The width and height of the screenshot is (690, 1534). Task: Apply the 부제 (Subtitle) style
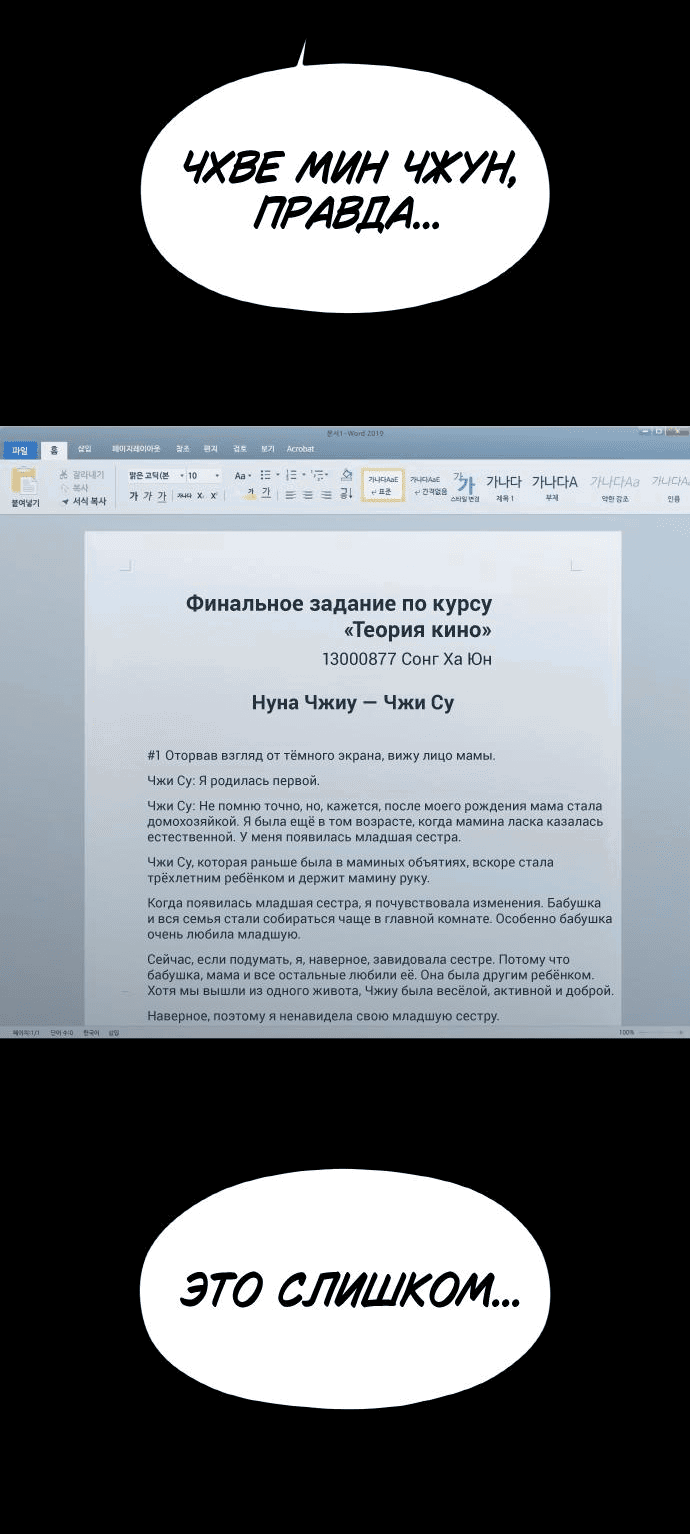[554, 487]
